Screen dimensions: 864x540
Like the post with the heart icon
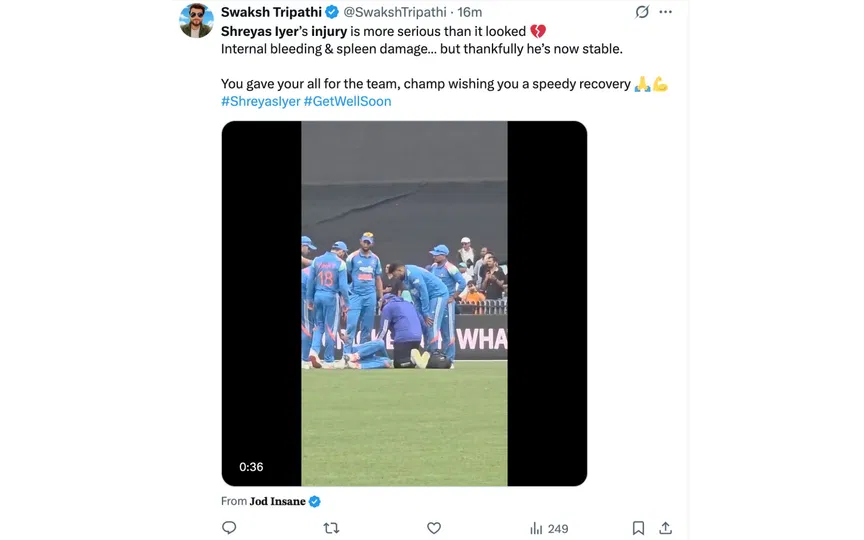[x=434, y=528]
